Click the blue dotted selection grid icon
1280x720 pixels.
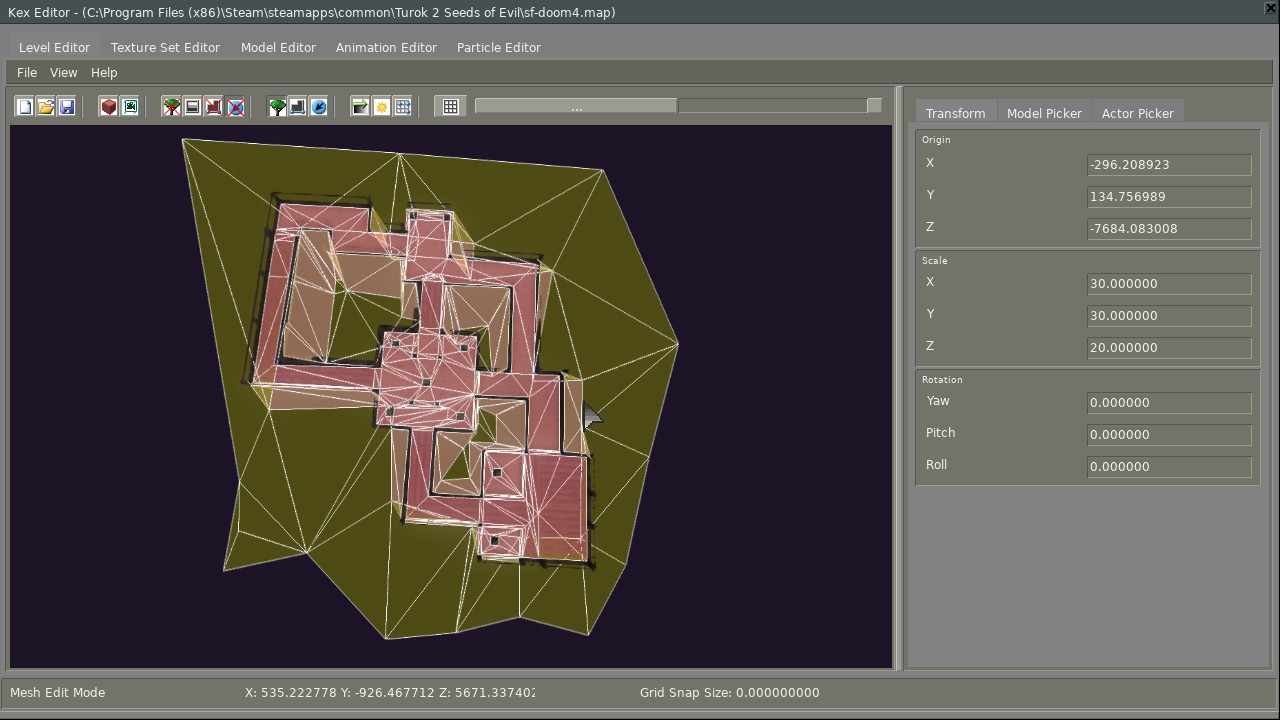(403, 106)
